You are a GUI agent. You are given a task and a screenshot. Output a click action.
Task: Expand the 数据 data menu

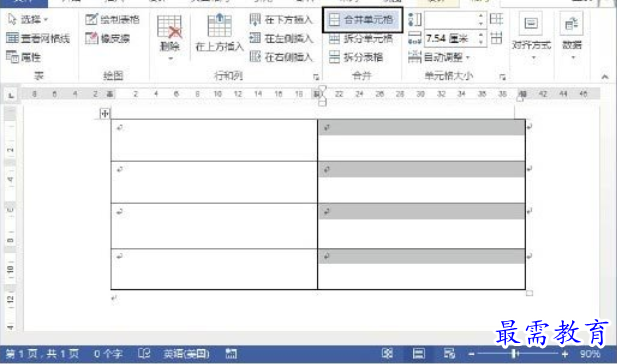click(572, 36)
